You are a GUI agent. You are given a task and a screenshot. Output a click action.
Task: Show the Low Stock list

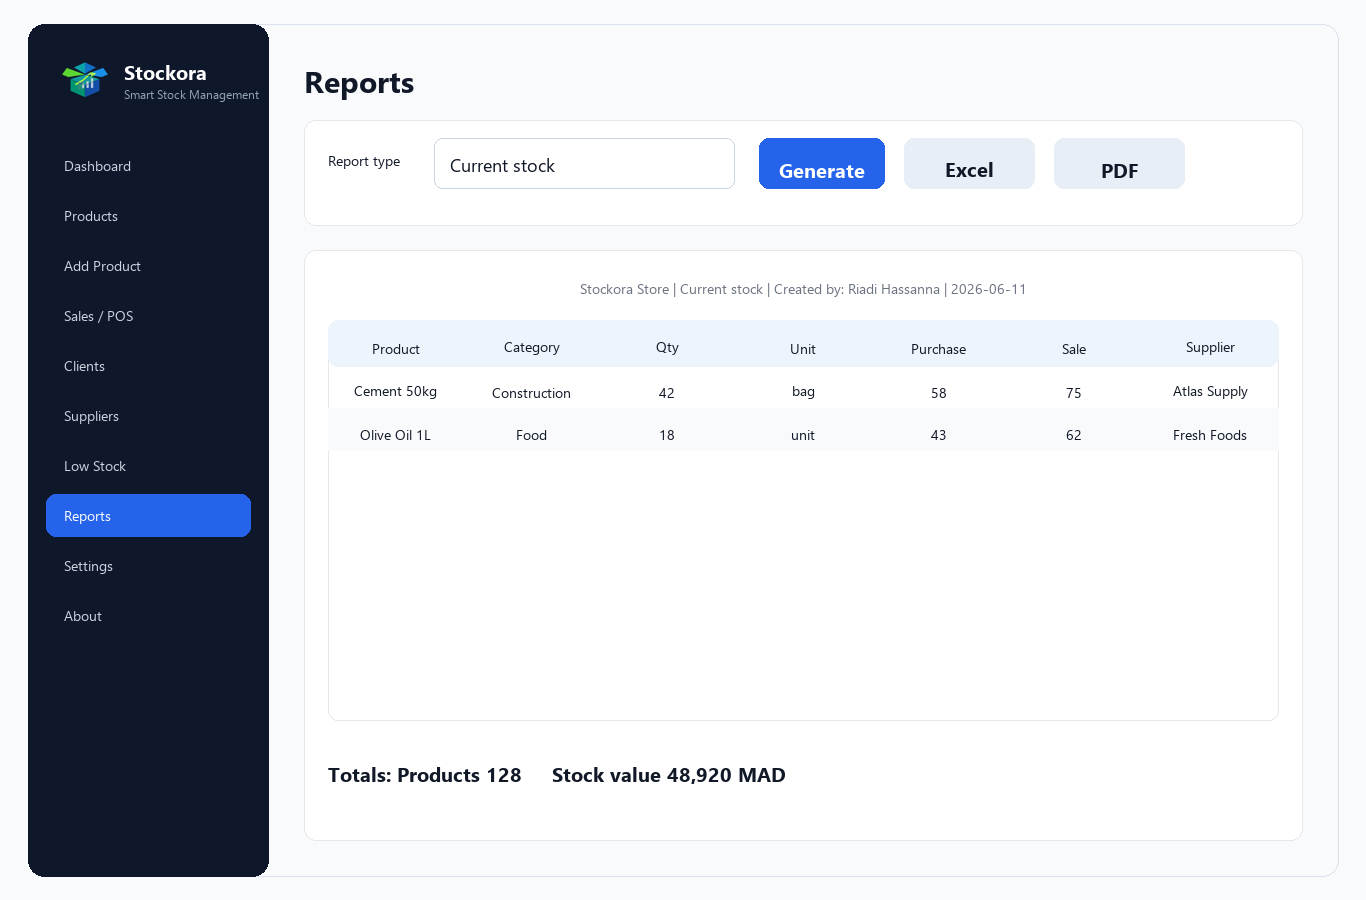point(148,466)
